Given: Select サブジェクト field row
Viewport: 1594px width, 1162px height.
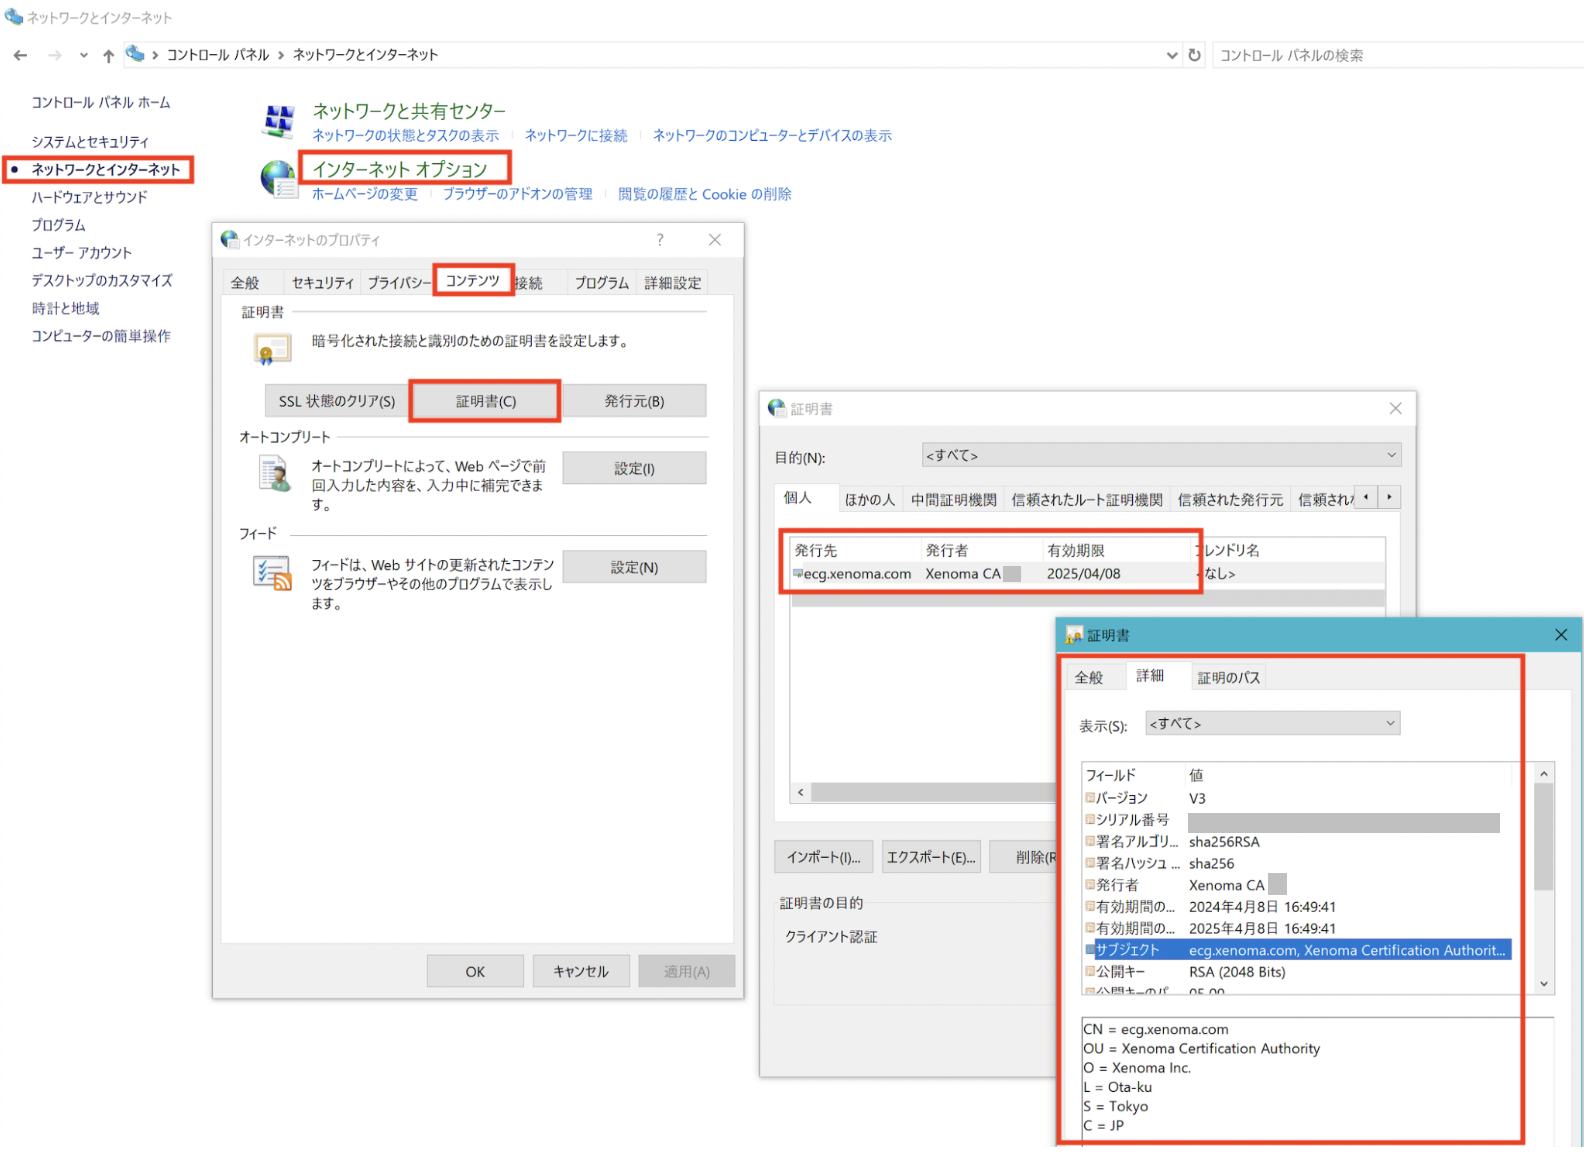Looking at the screenshot, I should [x=1298, y=951].
